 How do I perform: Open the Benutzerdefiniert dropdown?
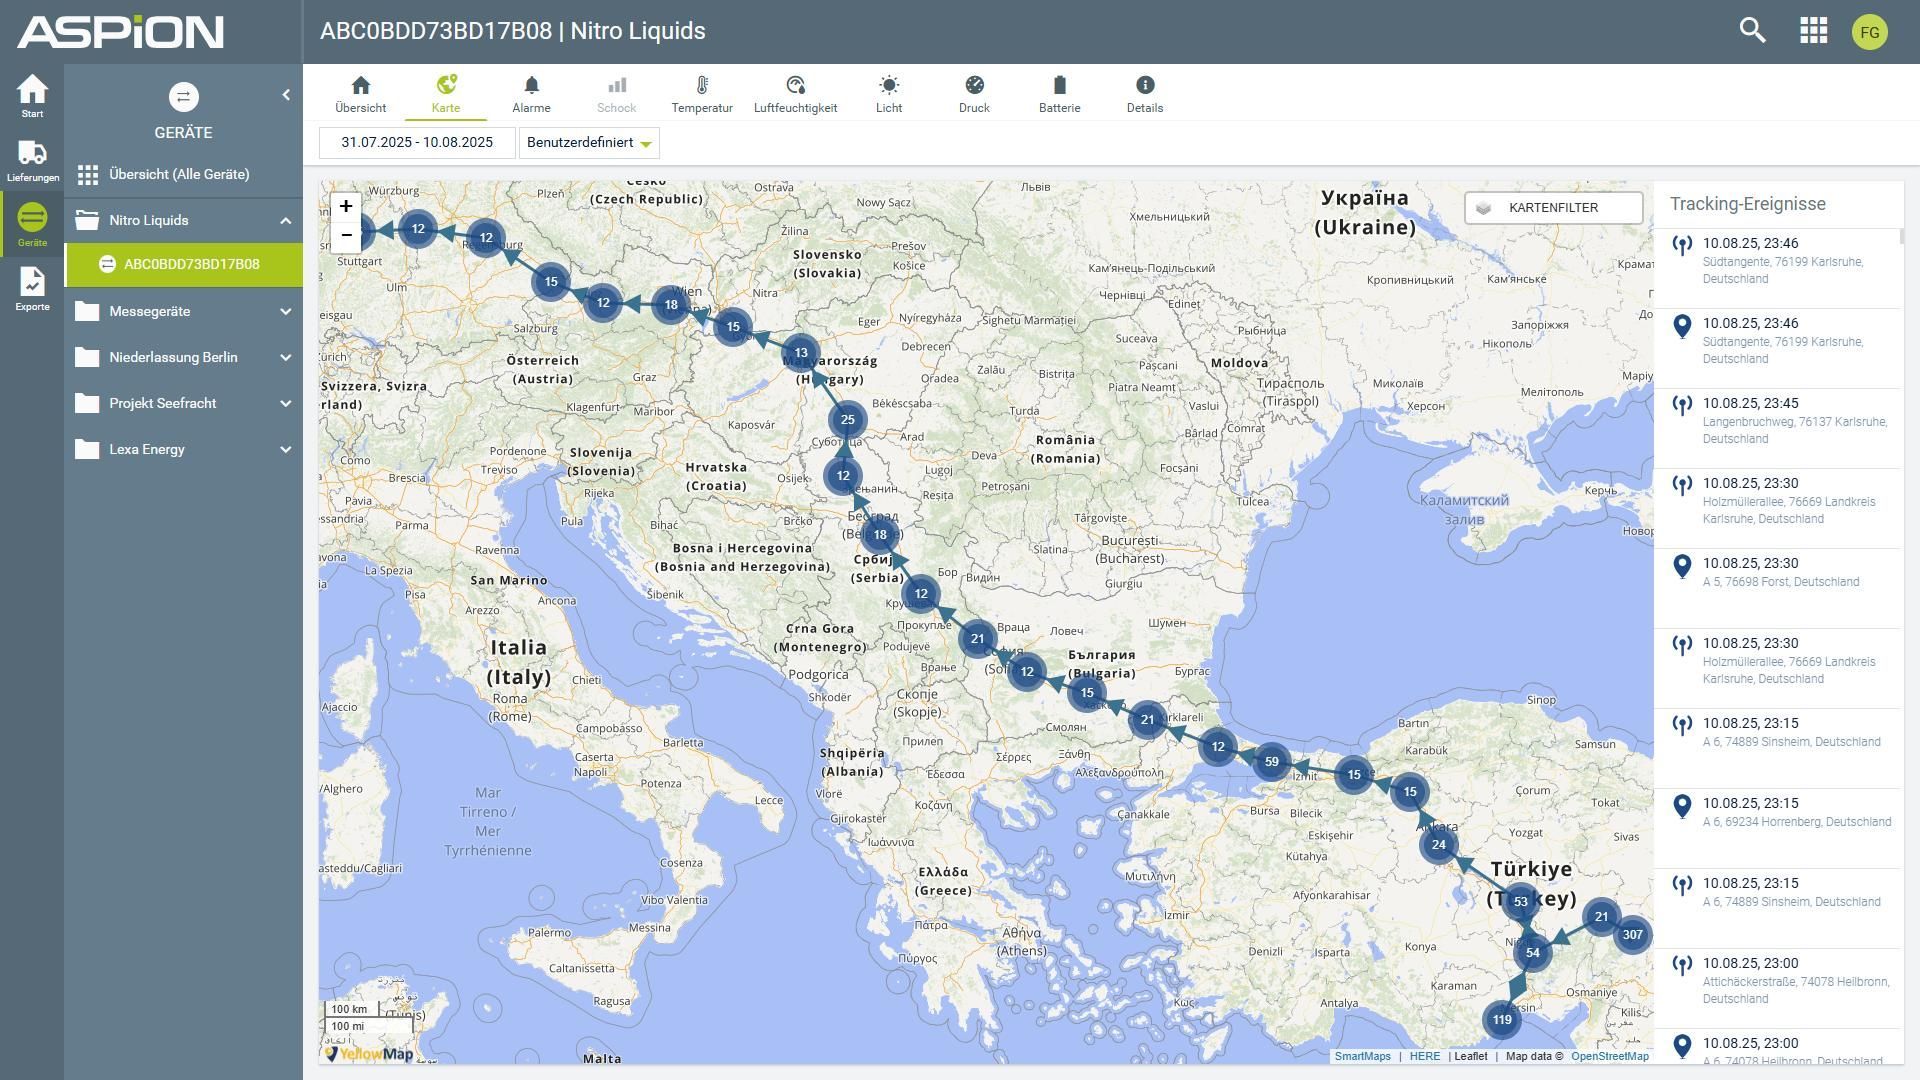tap(589, 143)
